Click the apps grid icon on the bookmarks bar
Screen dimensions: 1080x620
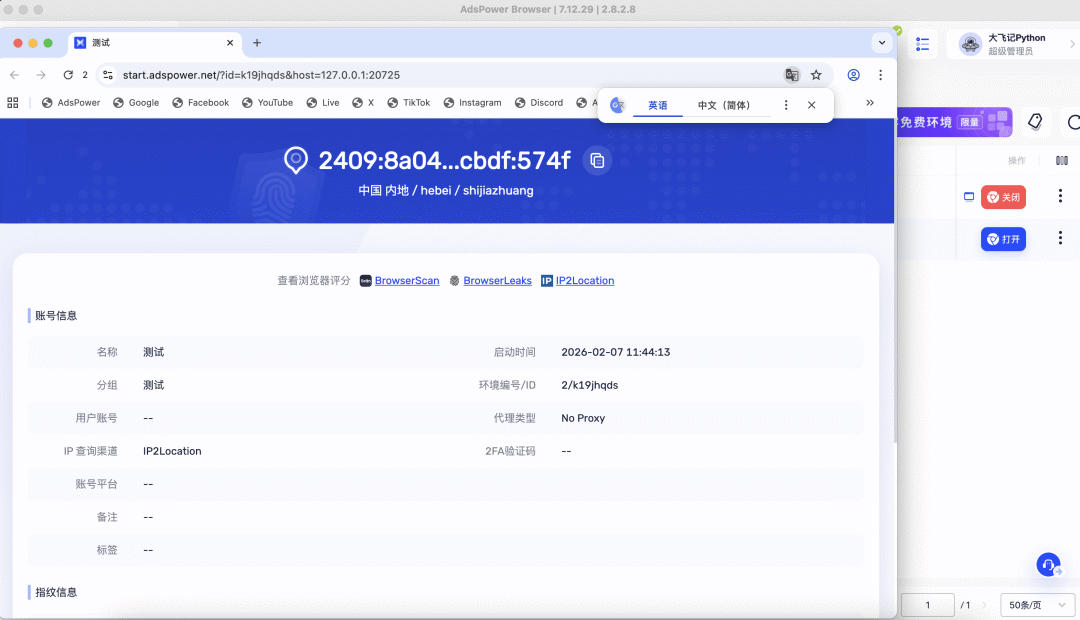click(x=13, y=102)
